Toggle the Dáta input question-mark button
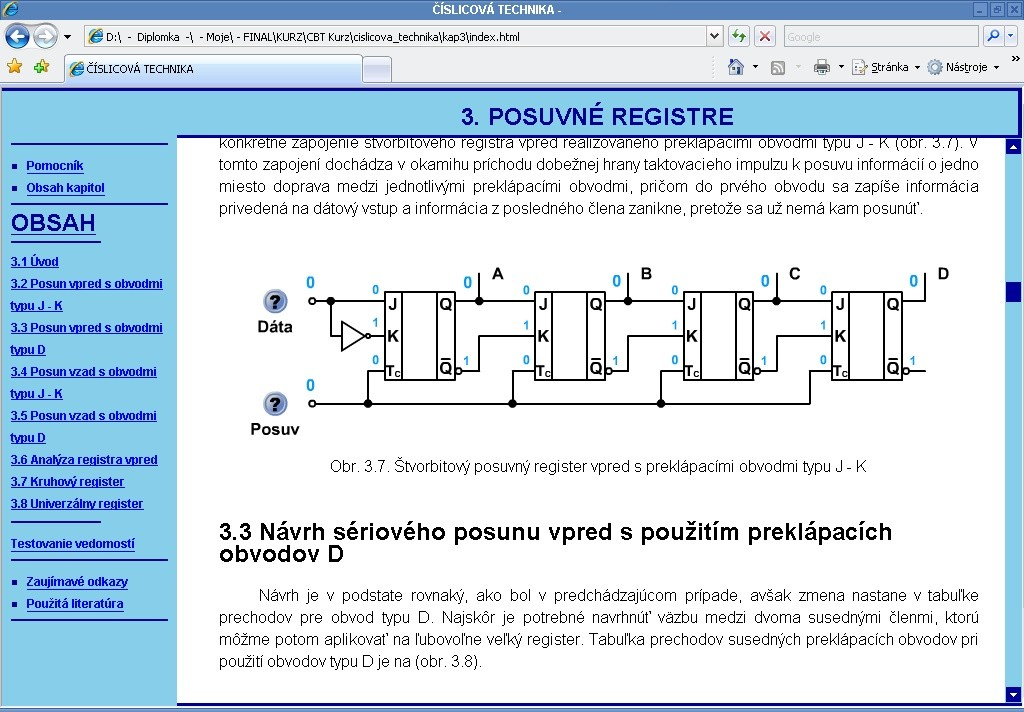The height and width of the screenshot is (712, 1024). (x=275, y=302)
